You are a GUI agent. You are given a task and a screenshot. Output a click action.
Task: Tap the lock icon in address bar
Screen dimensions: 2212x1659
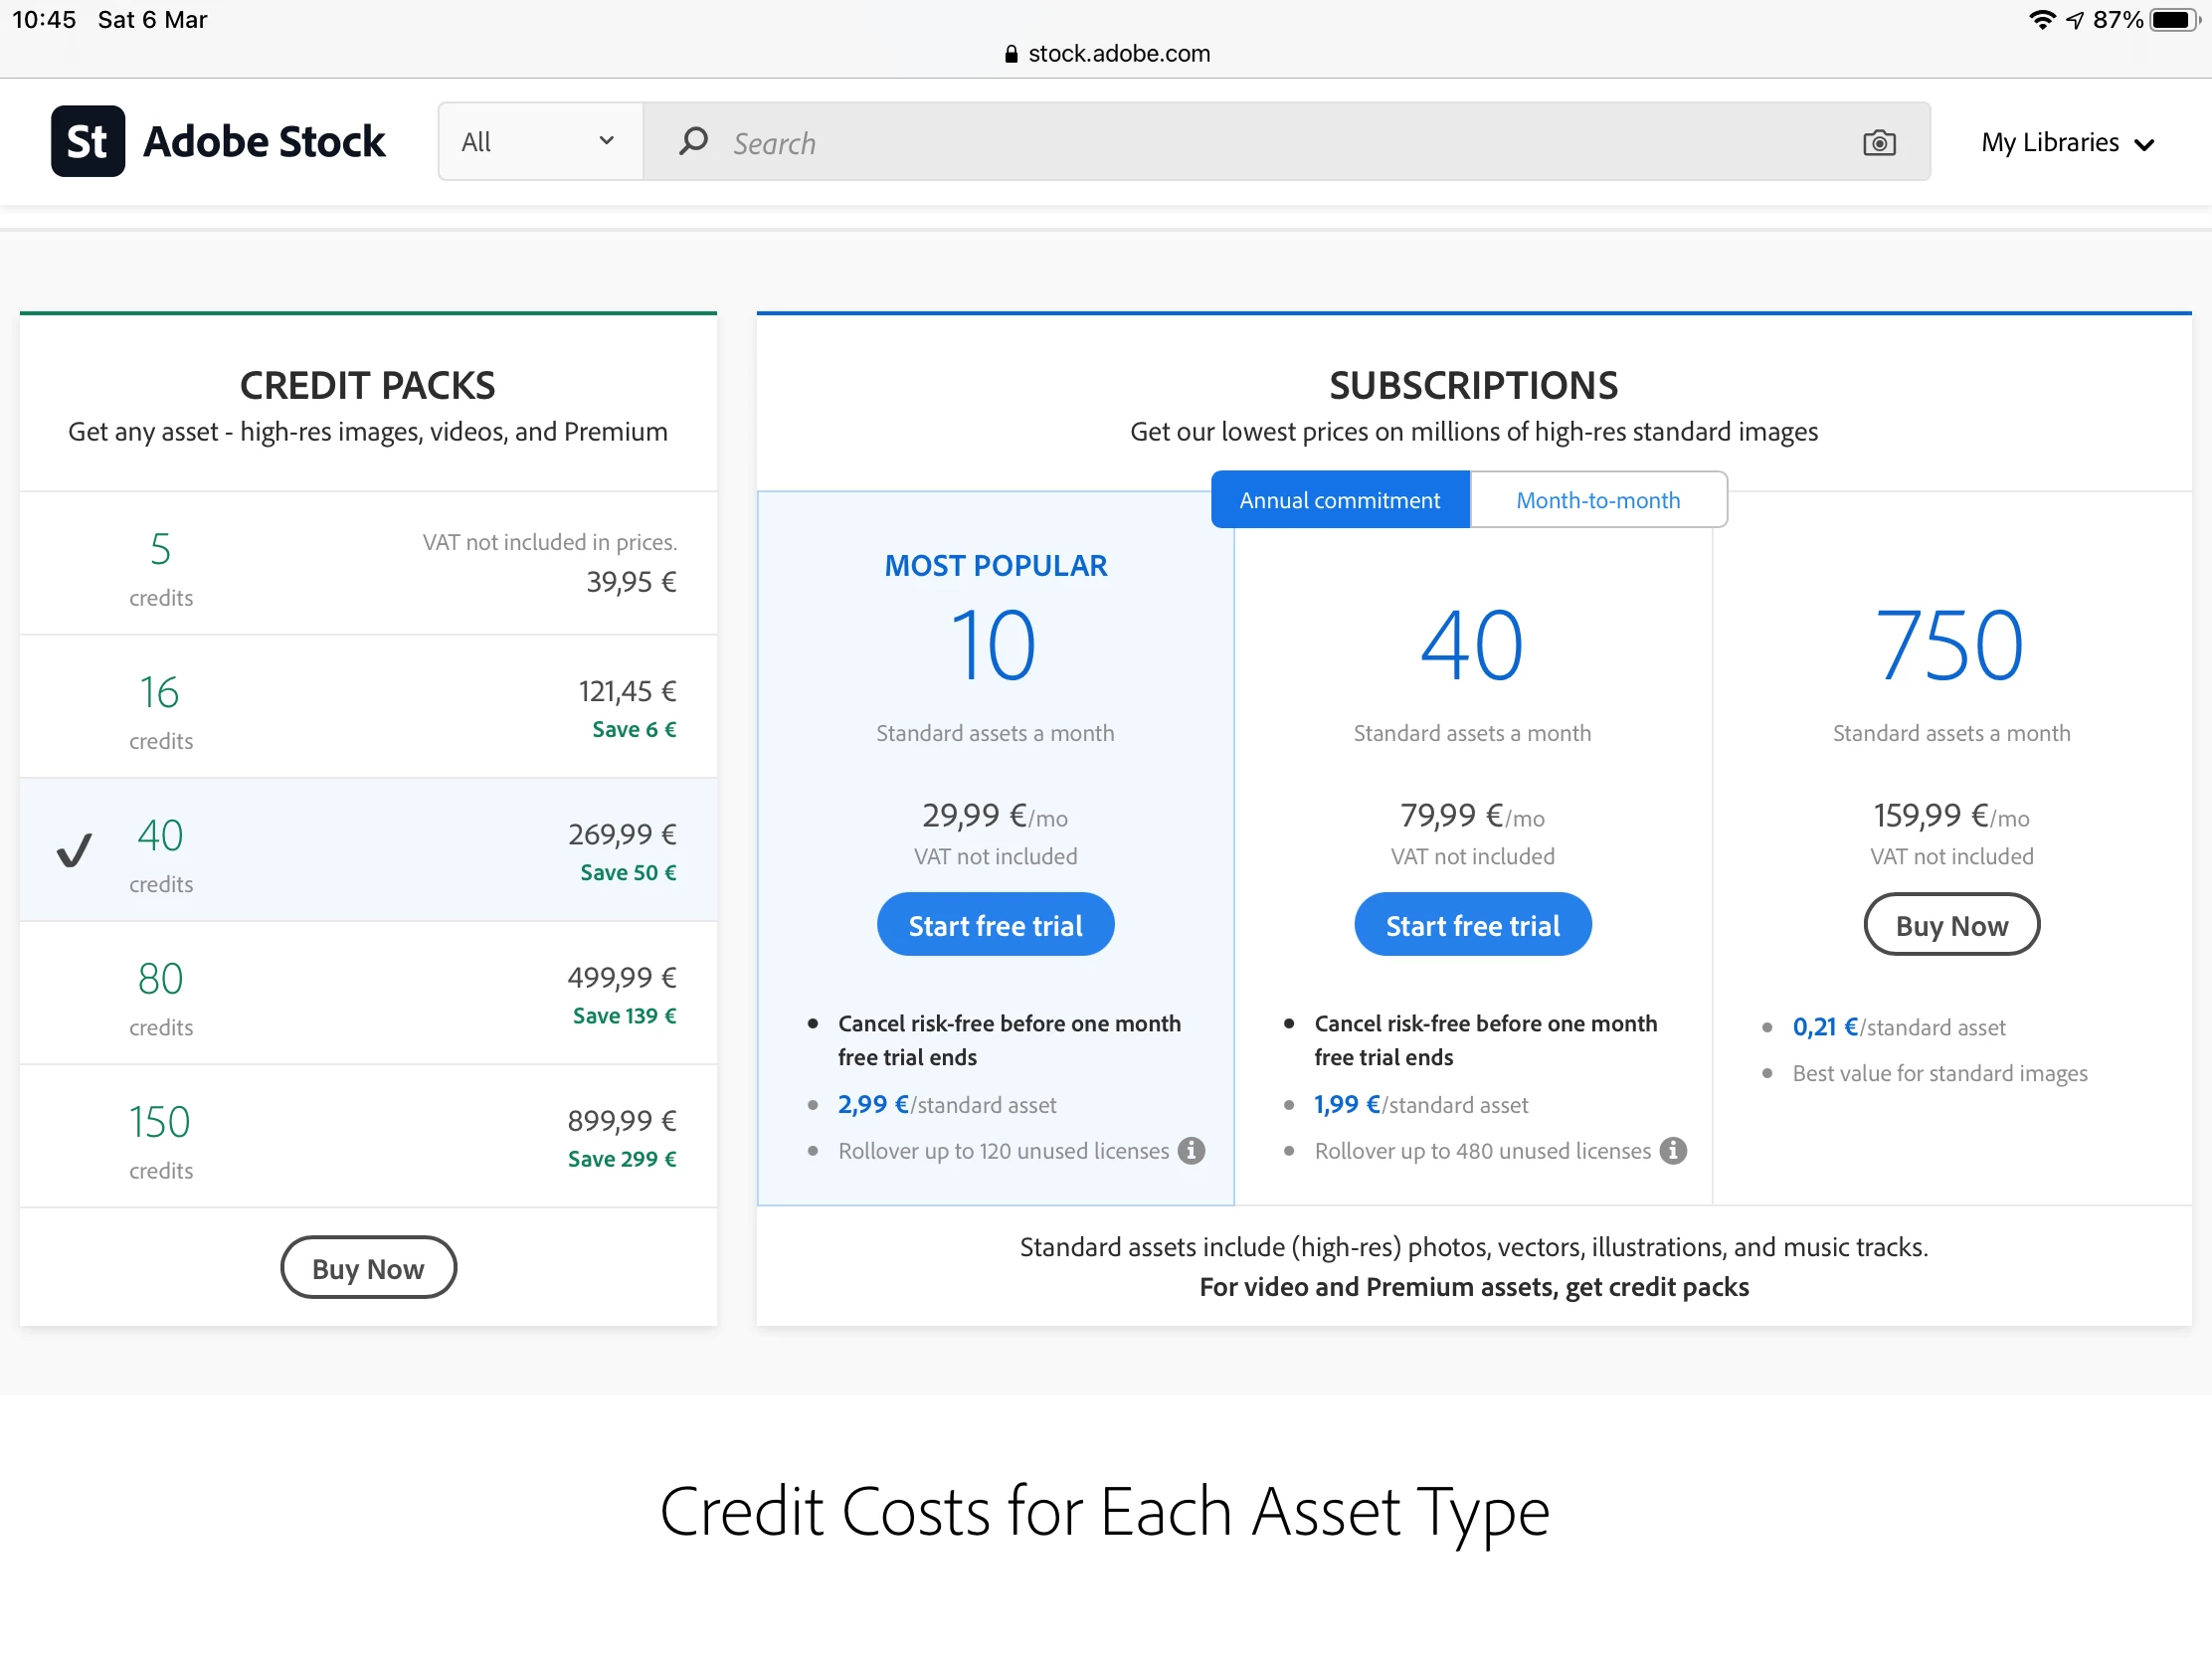point(1011,54)
